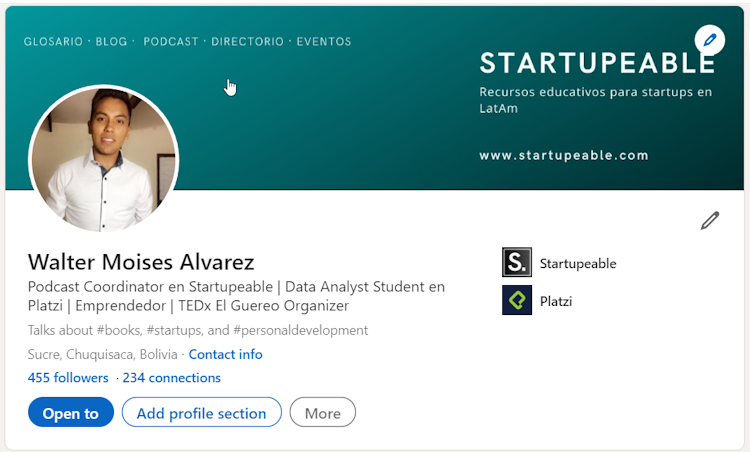Click the PODCAST banner text
The height and width of the screenshot is (452, 750).
coord(171,42)
